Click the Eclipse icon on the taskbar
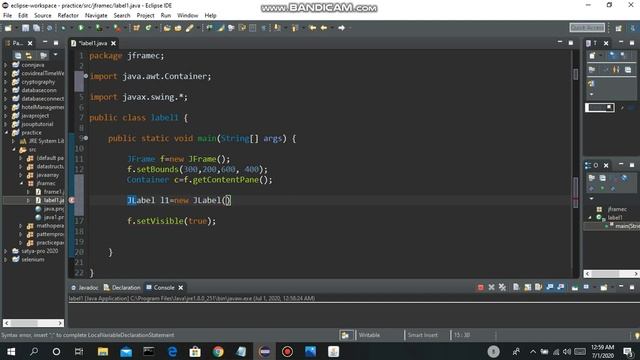The image size is (640, 360). click(x=264, y=351)
